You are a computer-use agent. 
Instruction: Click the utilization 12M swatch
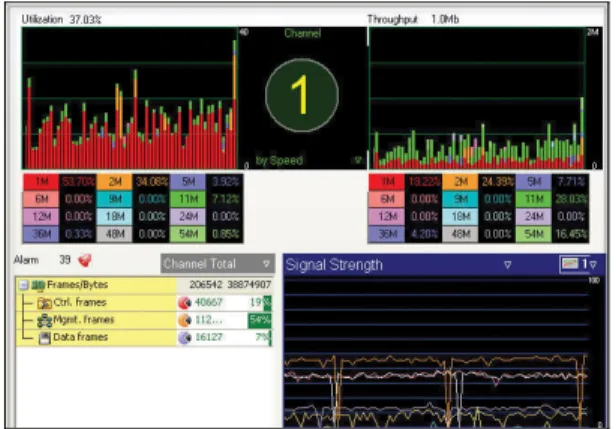[41, 216]
